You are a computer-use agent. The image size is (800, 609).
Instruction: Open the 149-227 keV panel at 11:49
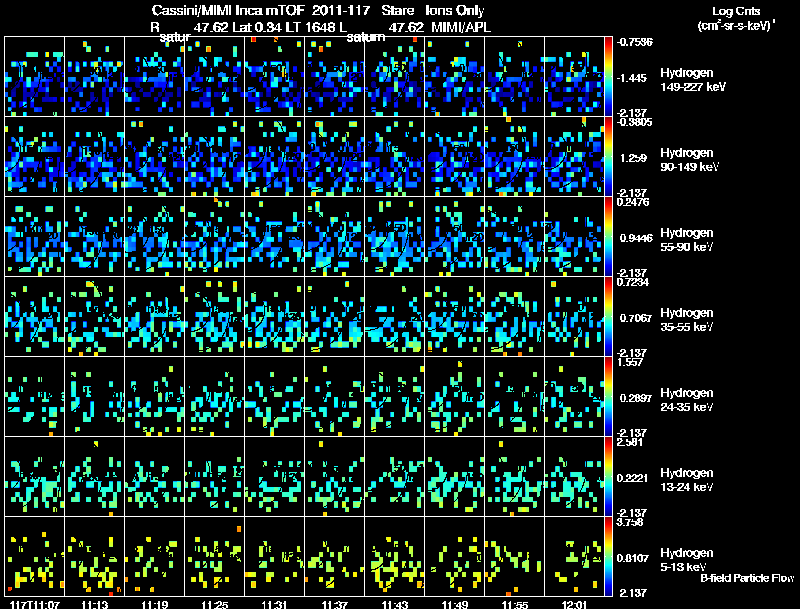[x=455, y=77]
